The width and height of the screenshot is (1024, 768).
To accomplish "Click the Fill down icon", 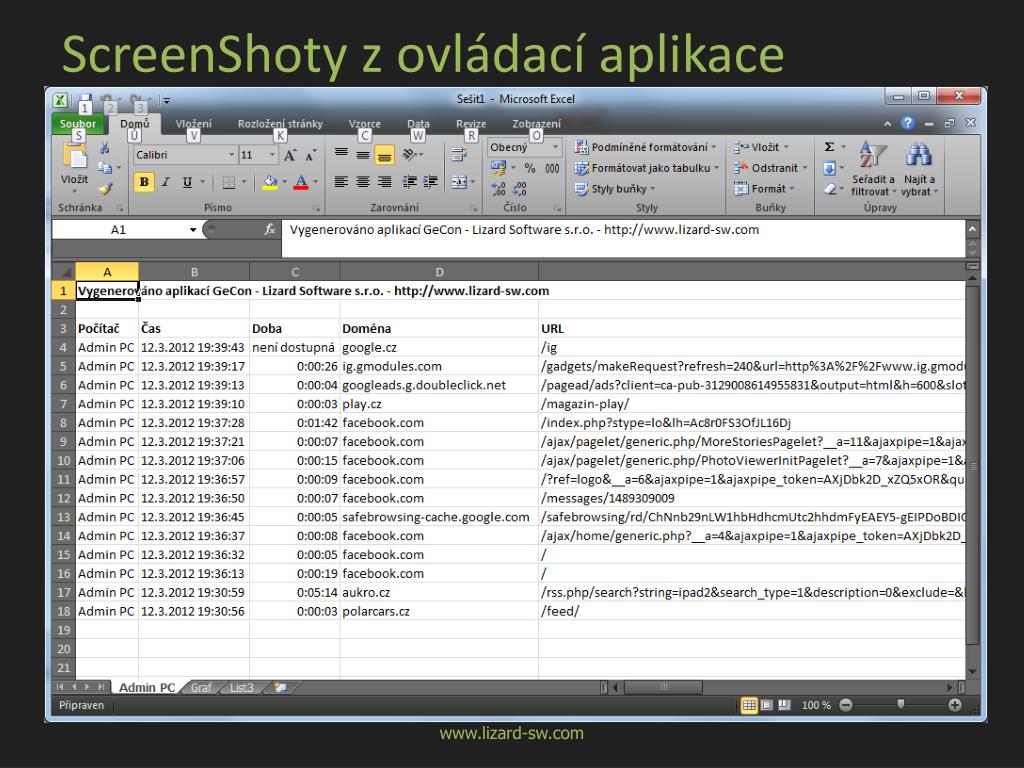I will (829, 168).
